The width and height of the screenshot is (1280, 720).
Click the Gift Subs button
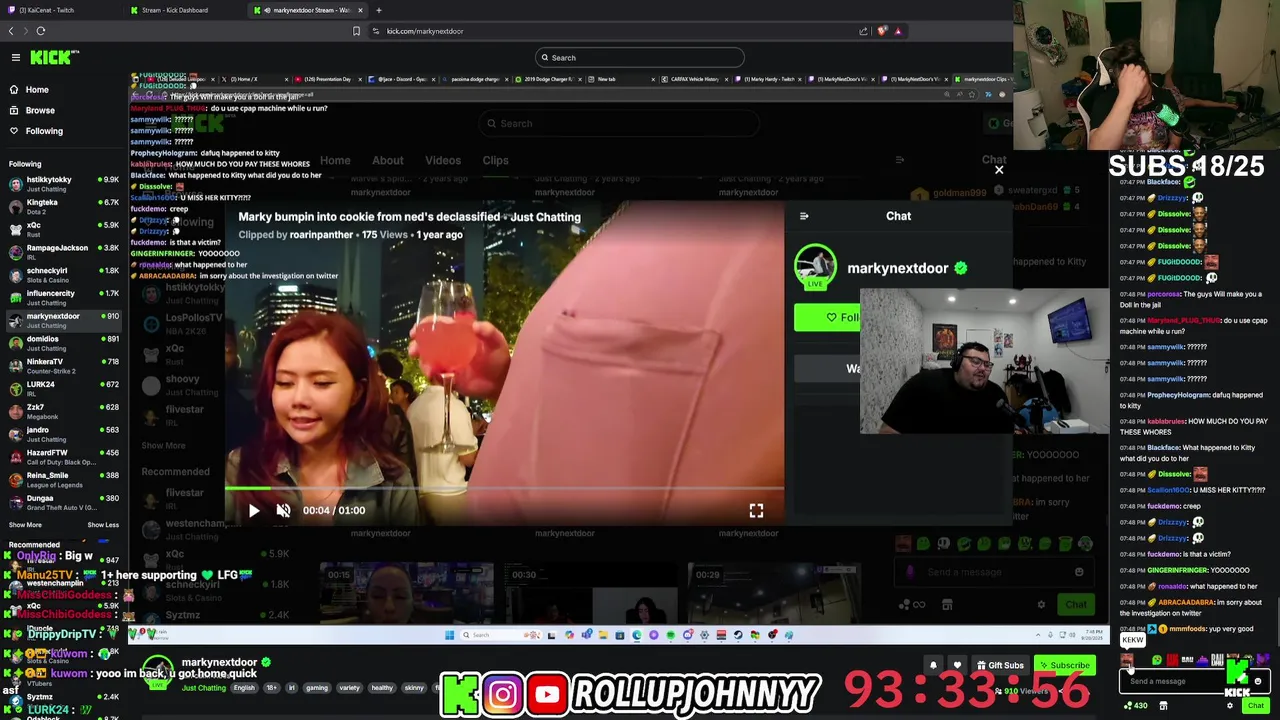pyautogui.click(x=1000, y=665)
